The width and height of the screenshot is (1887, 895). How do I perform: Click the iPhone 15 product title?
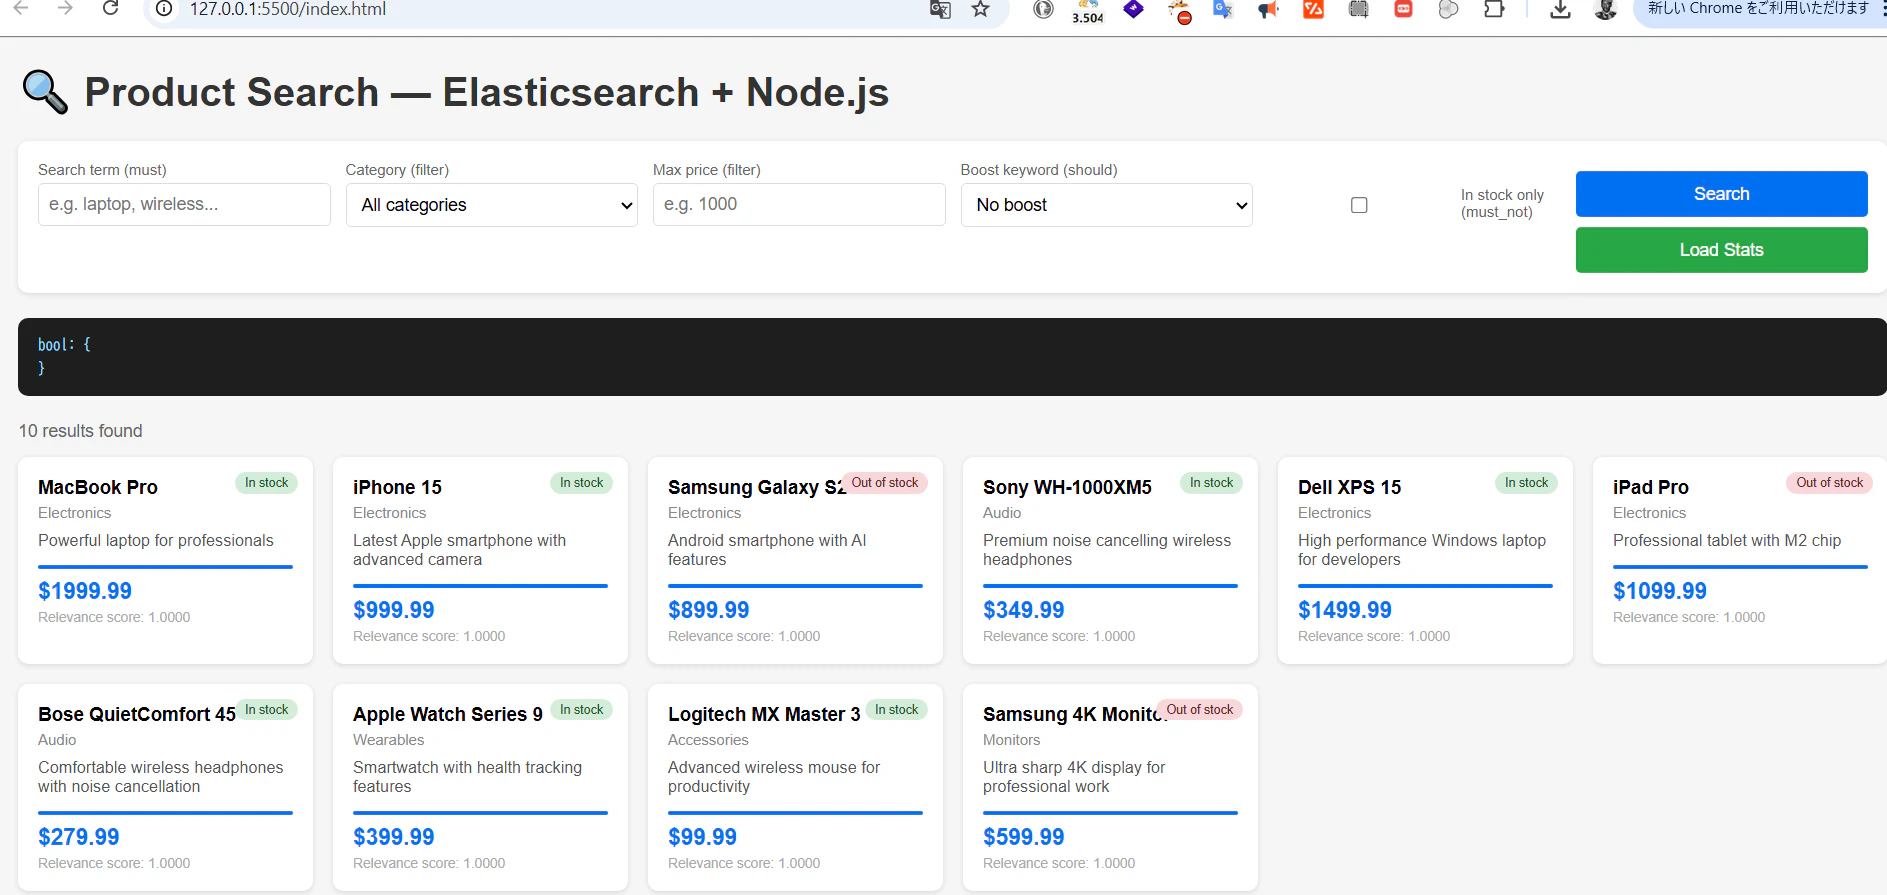pyautogui.click(x=397, y=487)
